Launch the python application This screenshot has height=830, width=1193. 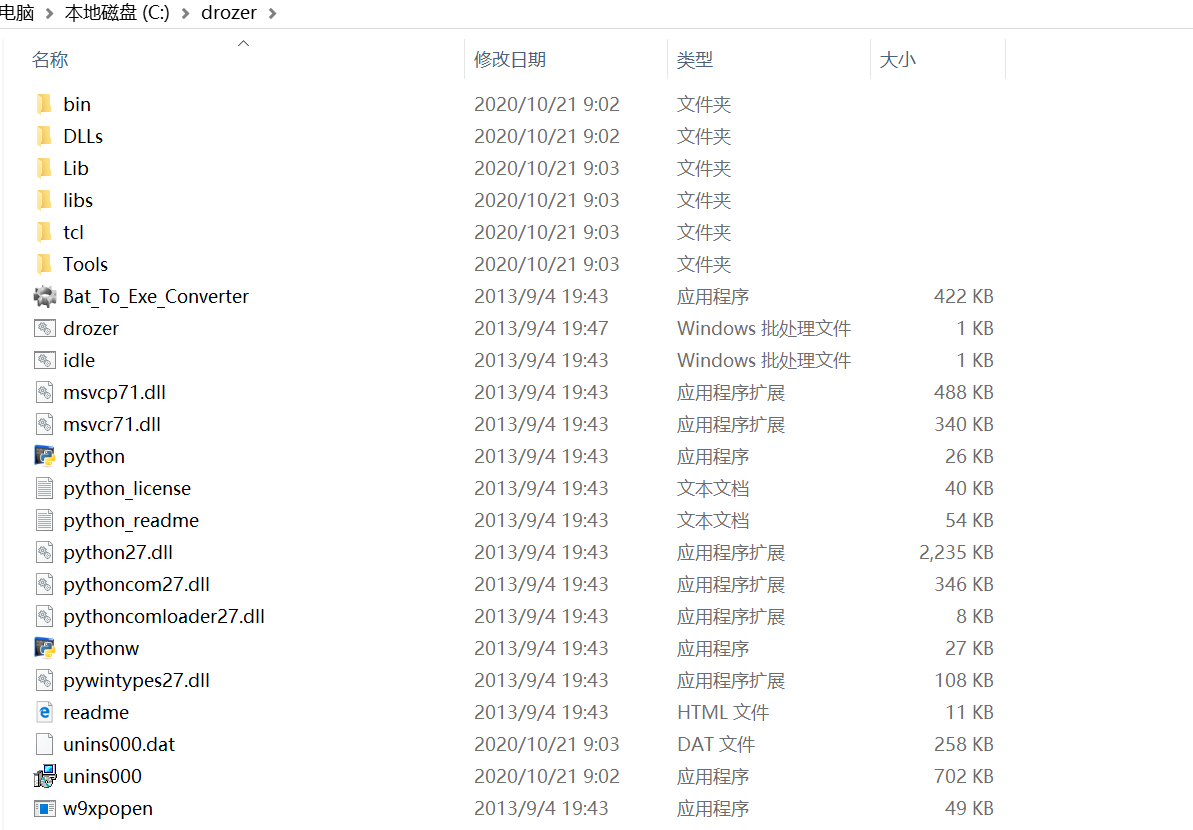pyautogui.click(x=93, y=455)
